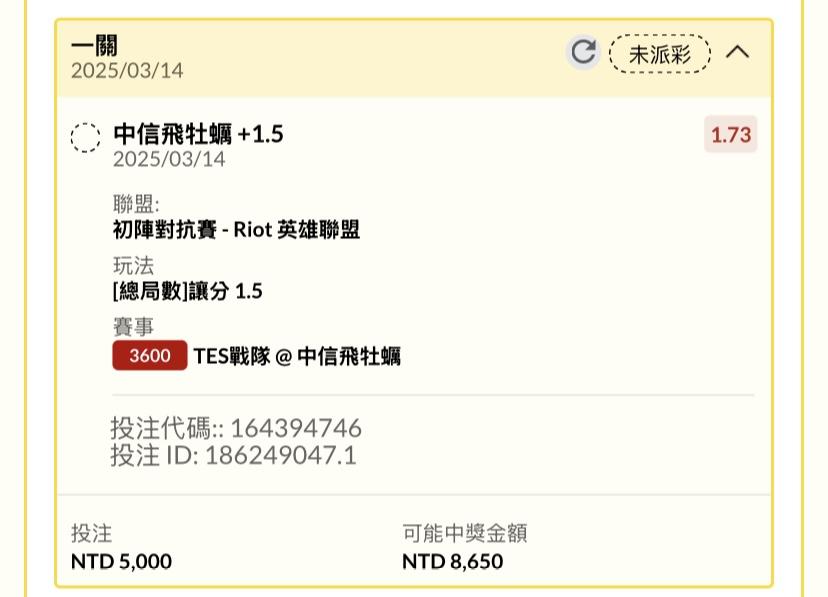Click the 未派彩 status badge
Viewport: 828px width, 597px height.
[660, 53]
